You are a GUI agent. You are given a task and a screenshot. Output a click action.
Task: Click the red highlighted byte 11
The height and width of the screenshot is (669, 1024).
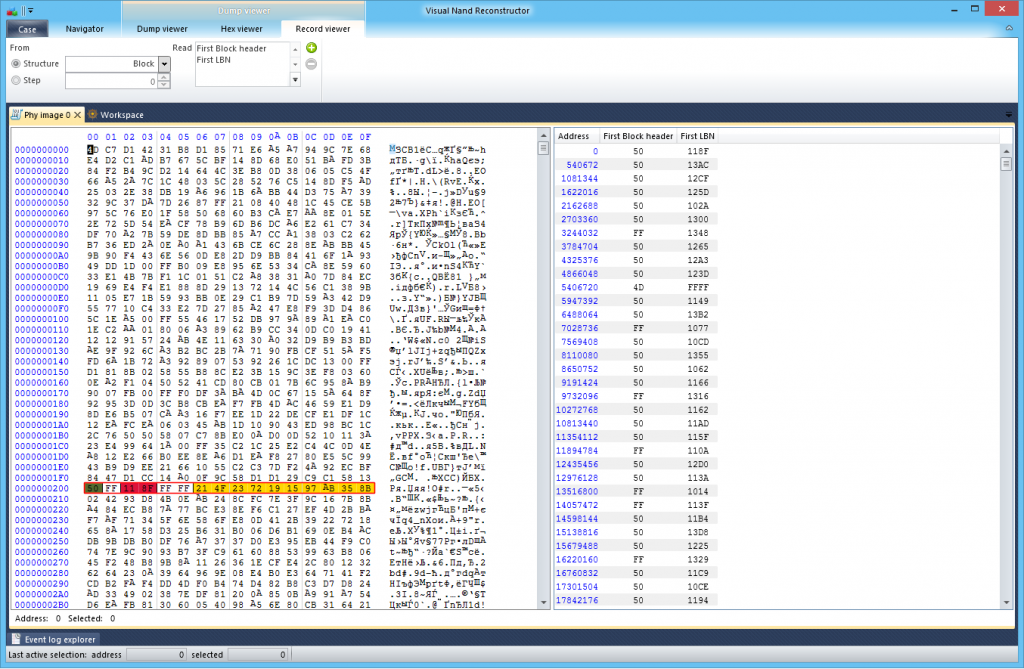(x=129, y=488)
